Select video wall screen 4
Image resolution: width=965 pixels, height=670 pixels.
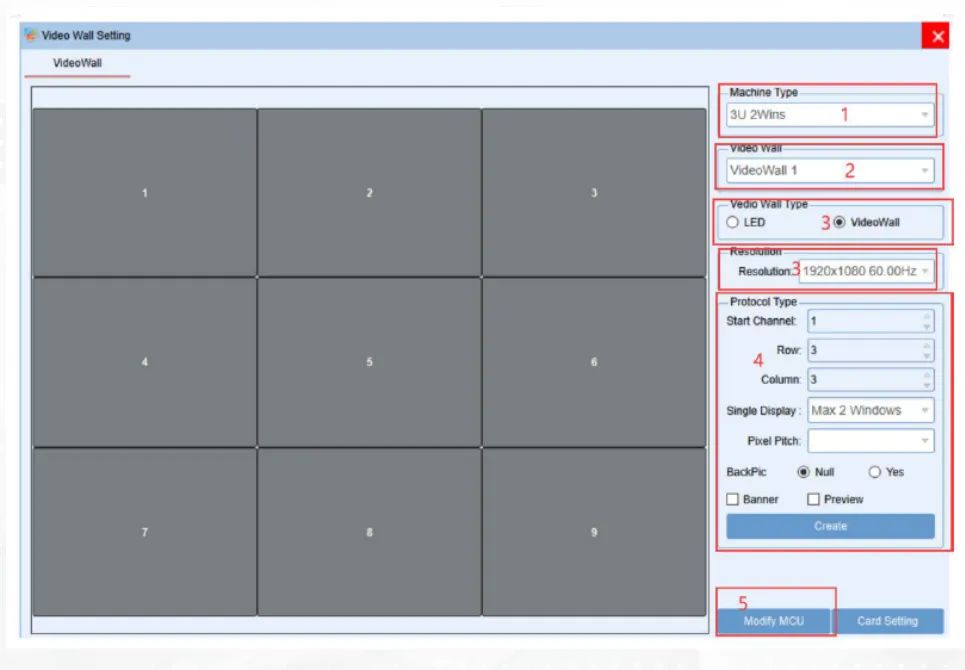[x=145, y=362]
